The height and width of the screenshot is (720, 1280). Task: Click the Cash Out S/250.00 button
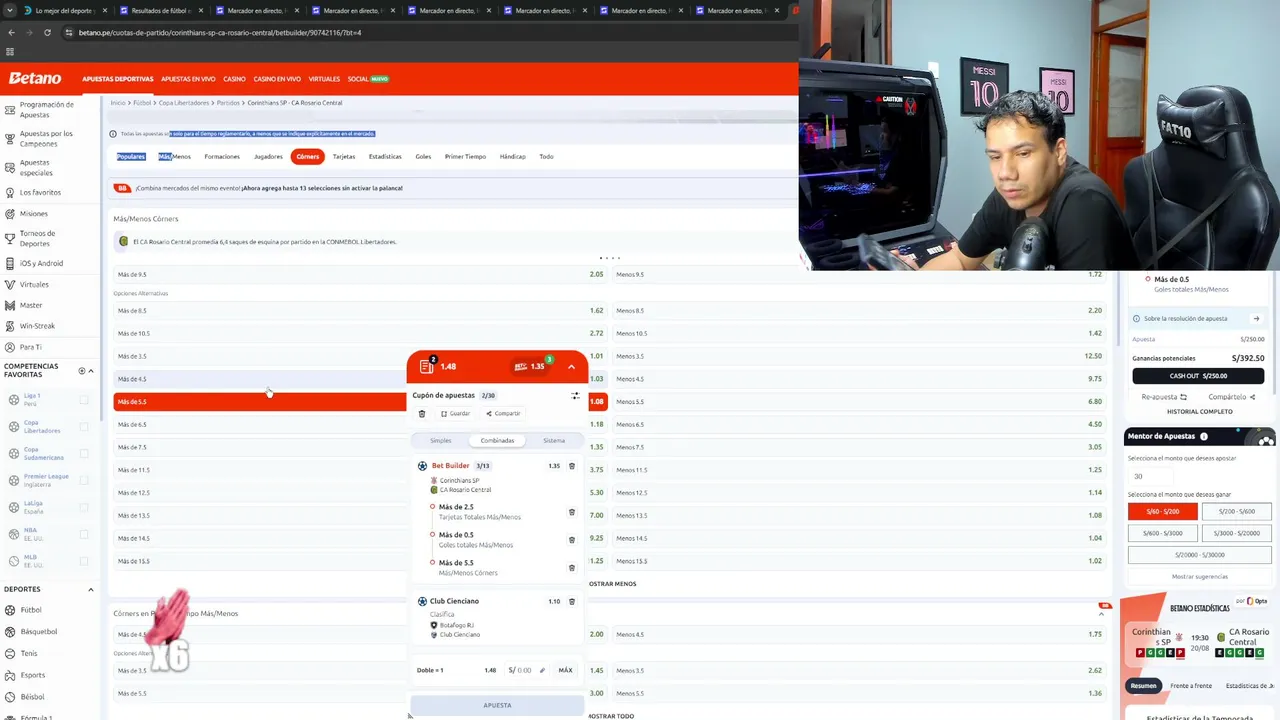pyautogui.click(x=1198, y=376)
